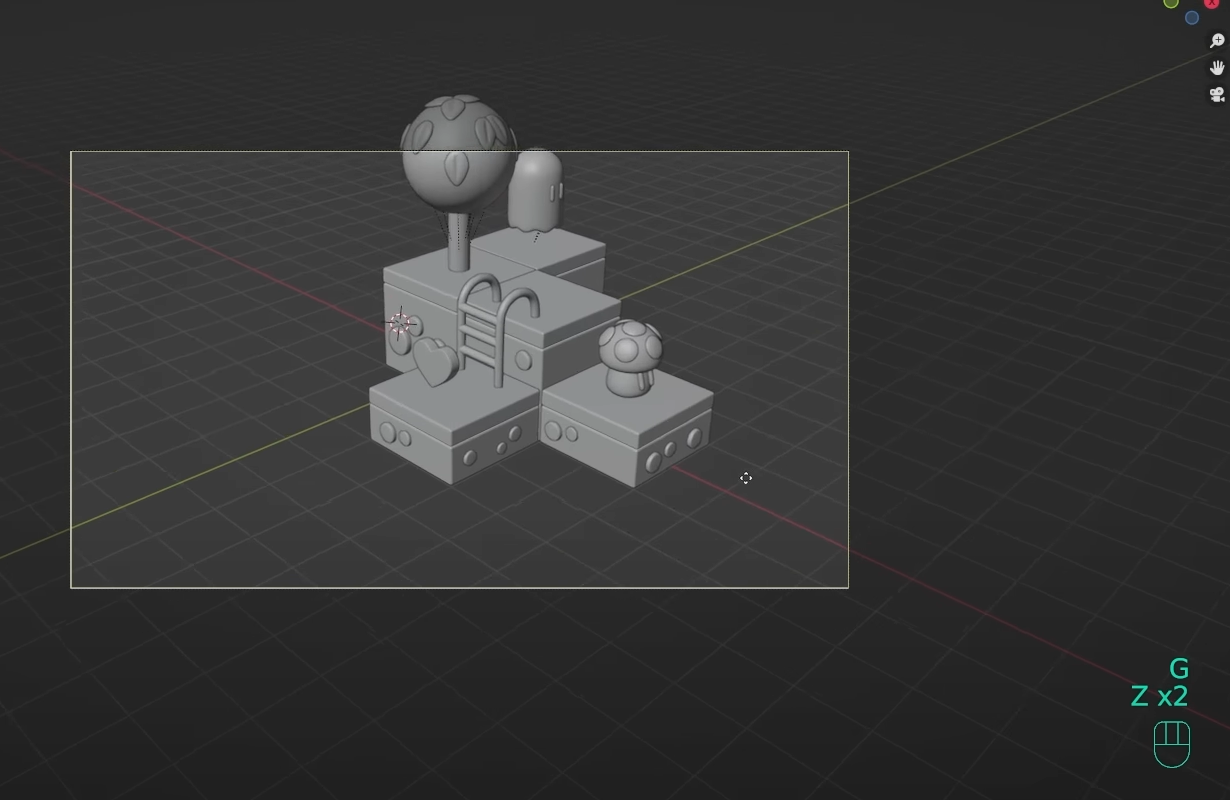Screen dimensions: 1230x800
Task: Click the pan hand viewport icon
Action: click(x=1217, y=68)
